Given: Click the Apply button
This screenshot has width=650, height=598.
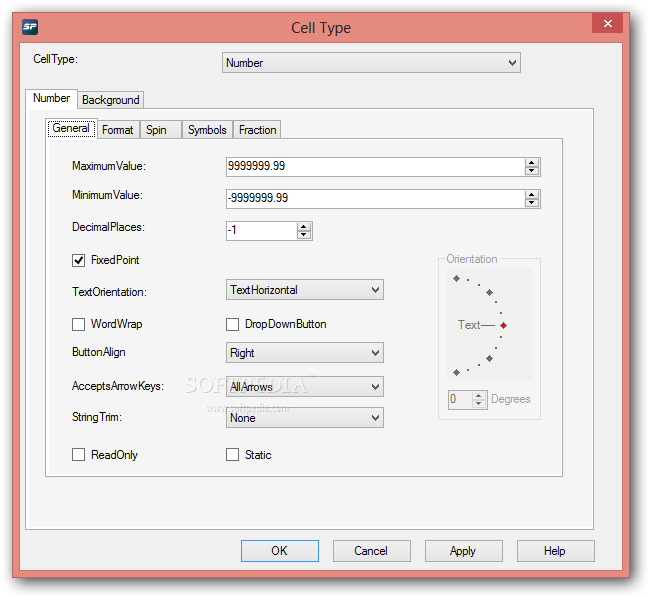Looking at the screenshot, I should pos(463,551).
